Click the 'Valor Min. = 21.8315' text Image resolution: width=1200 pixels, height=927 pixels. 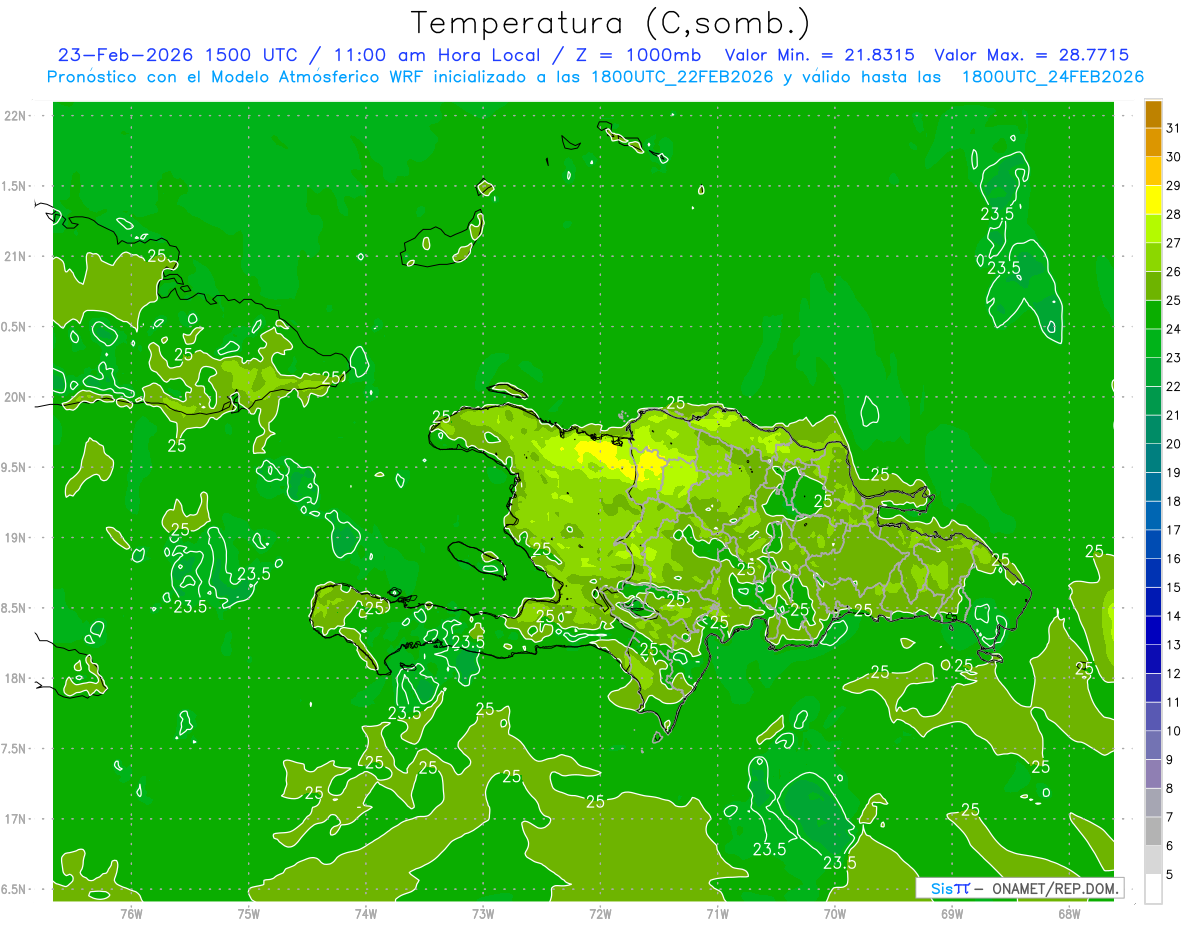819,56
